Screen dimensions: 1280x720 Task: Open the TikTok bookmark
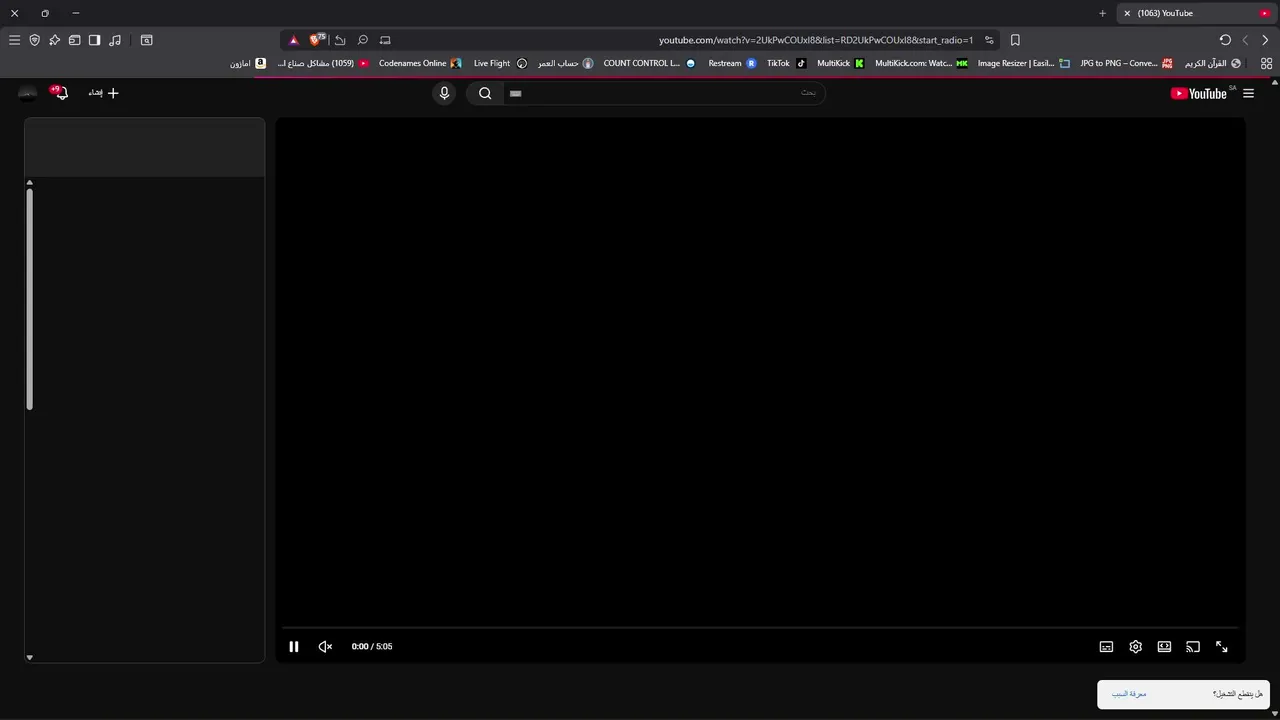[786, 63]
